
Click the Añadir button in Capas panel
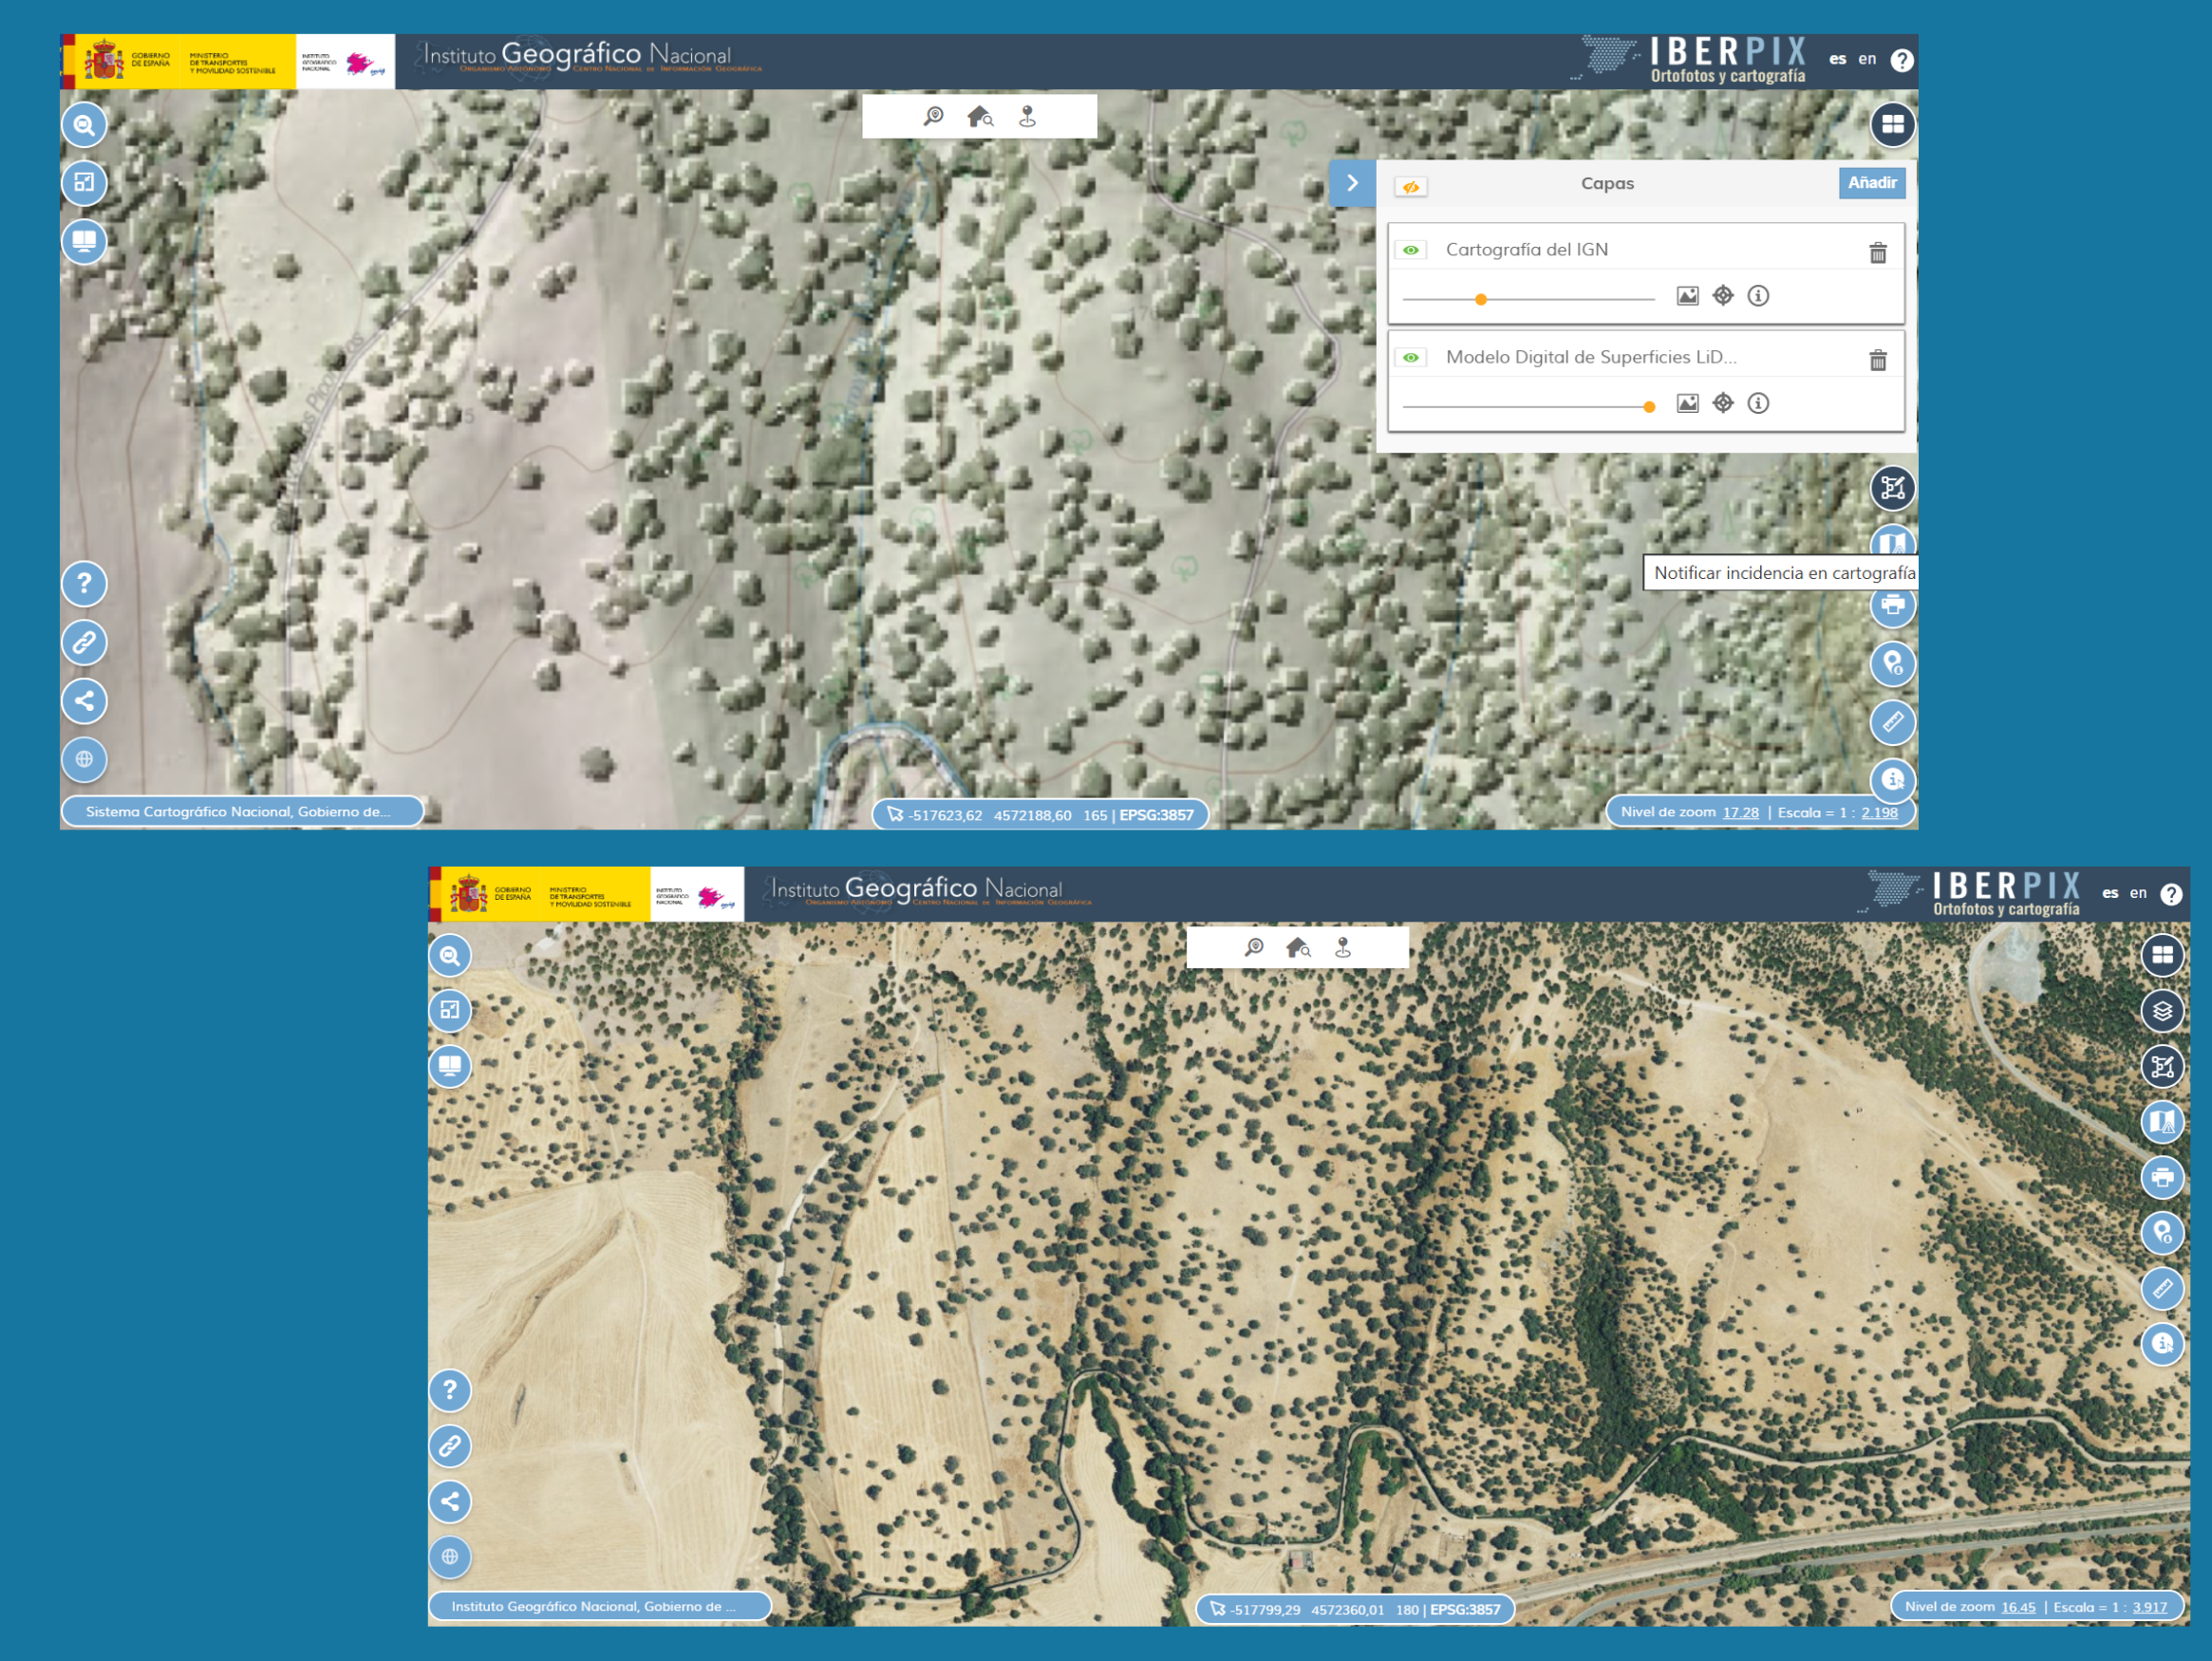(1871, 183)
